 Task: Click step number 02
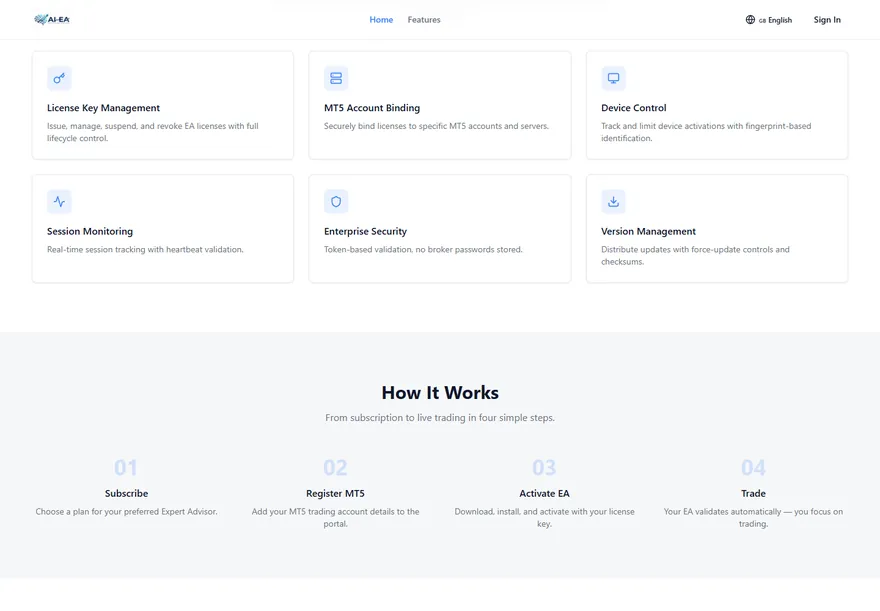tap(335, 467)
